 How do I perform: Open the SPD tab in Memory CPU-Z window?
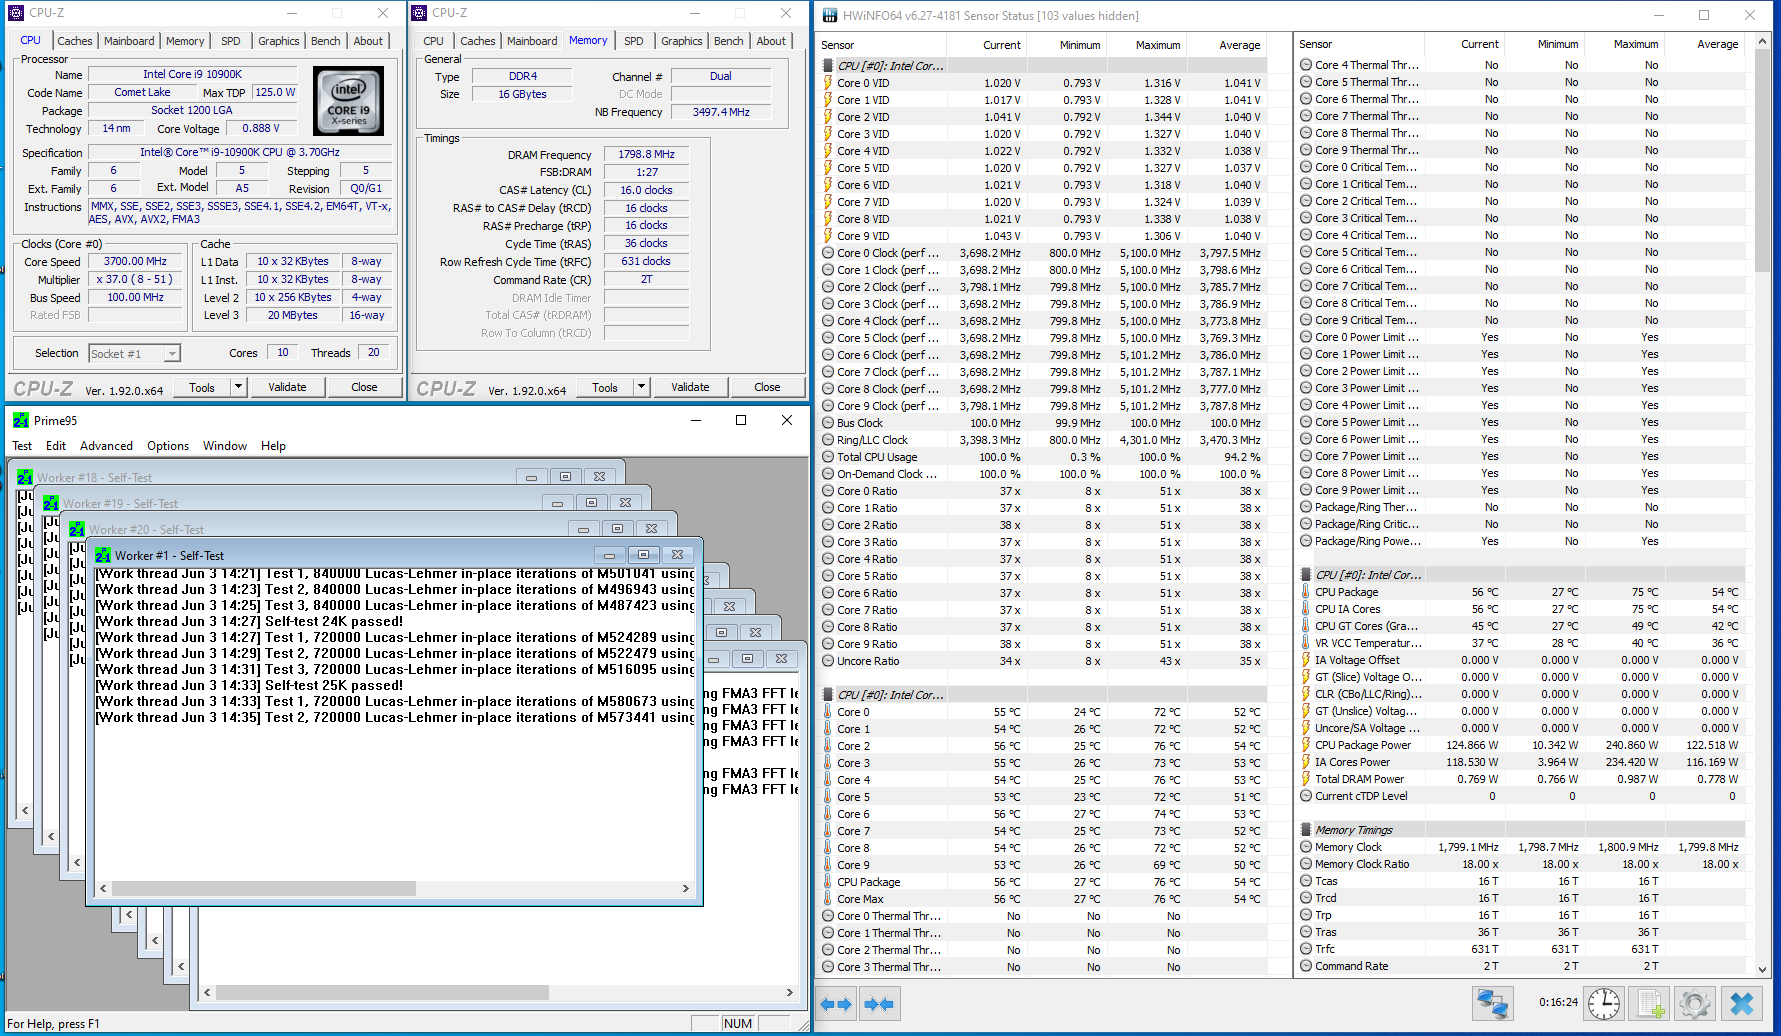634,41
